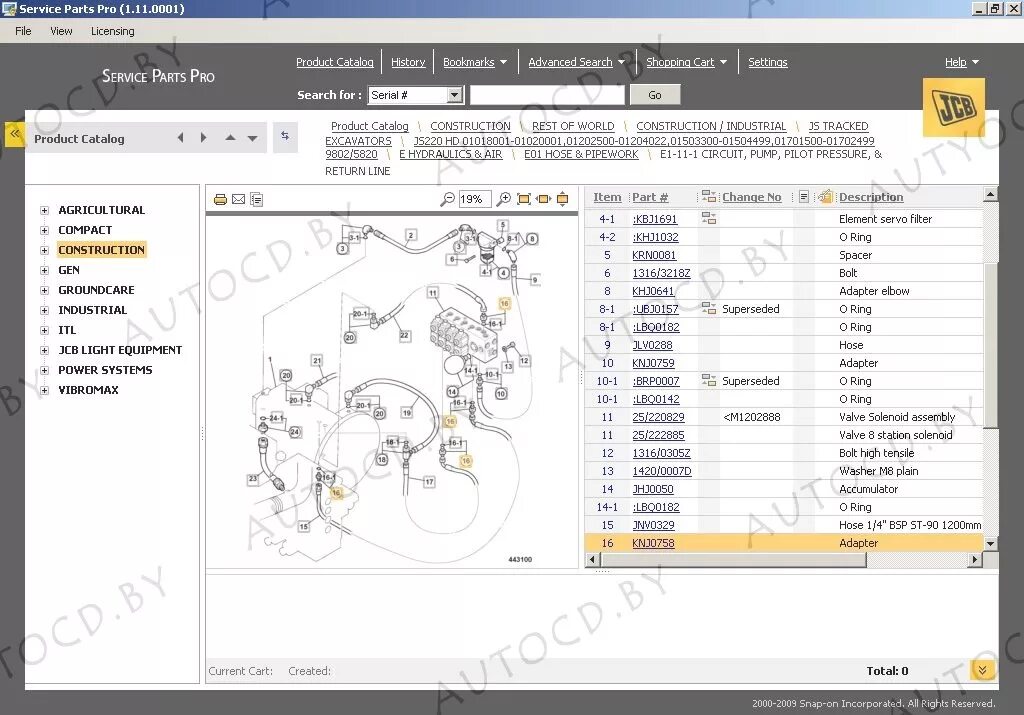The height and width of the screenshot is (715, 1024).
Task: Open breadcrumb link E01 HOSE & PIPEWORK
Action: coord(581,154)
